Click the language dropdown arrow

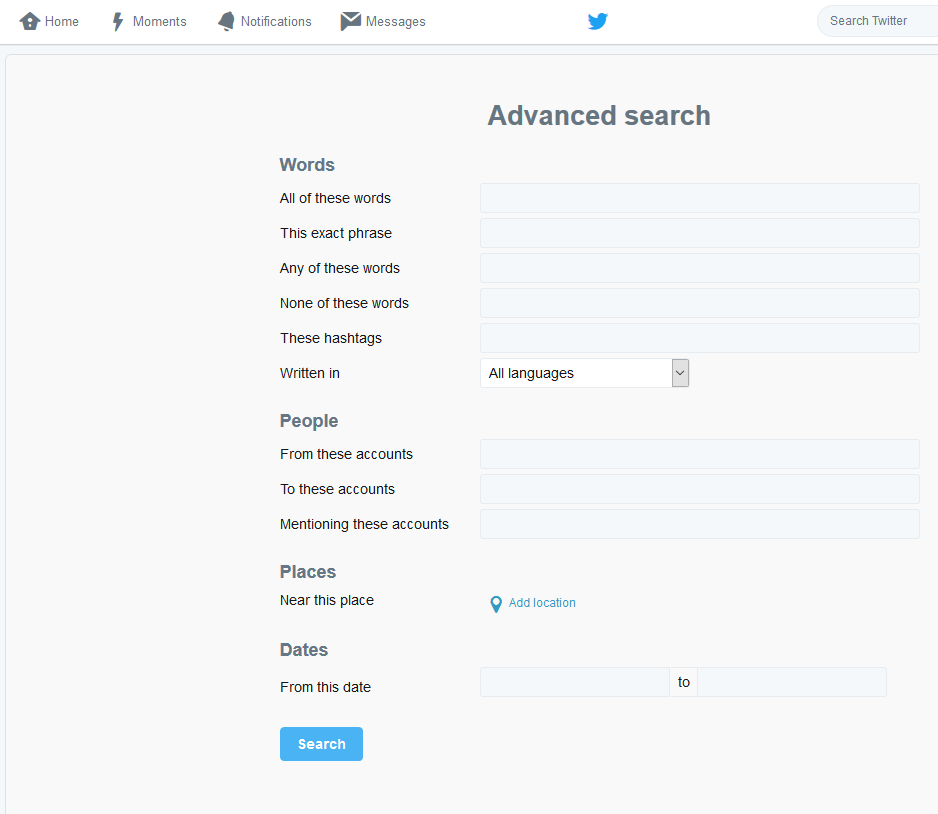(x=680, y=373)
